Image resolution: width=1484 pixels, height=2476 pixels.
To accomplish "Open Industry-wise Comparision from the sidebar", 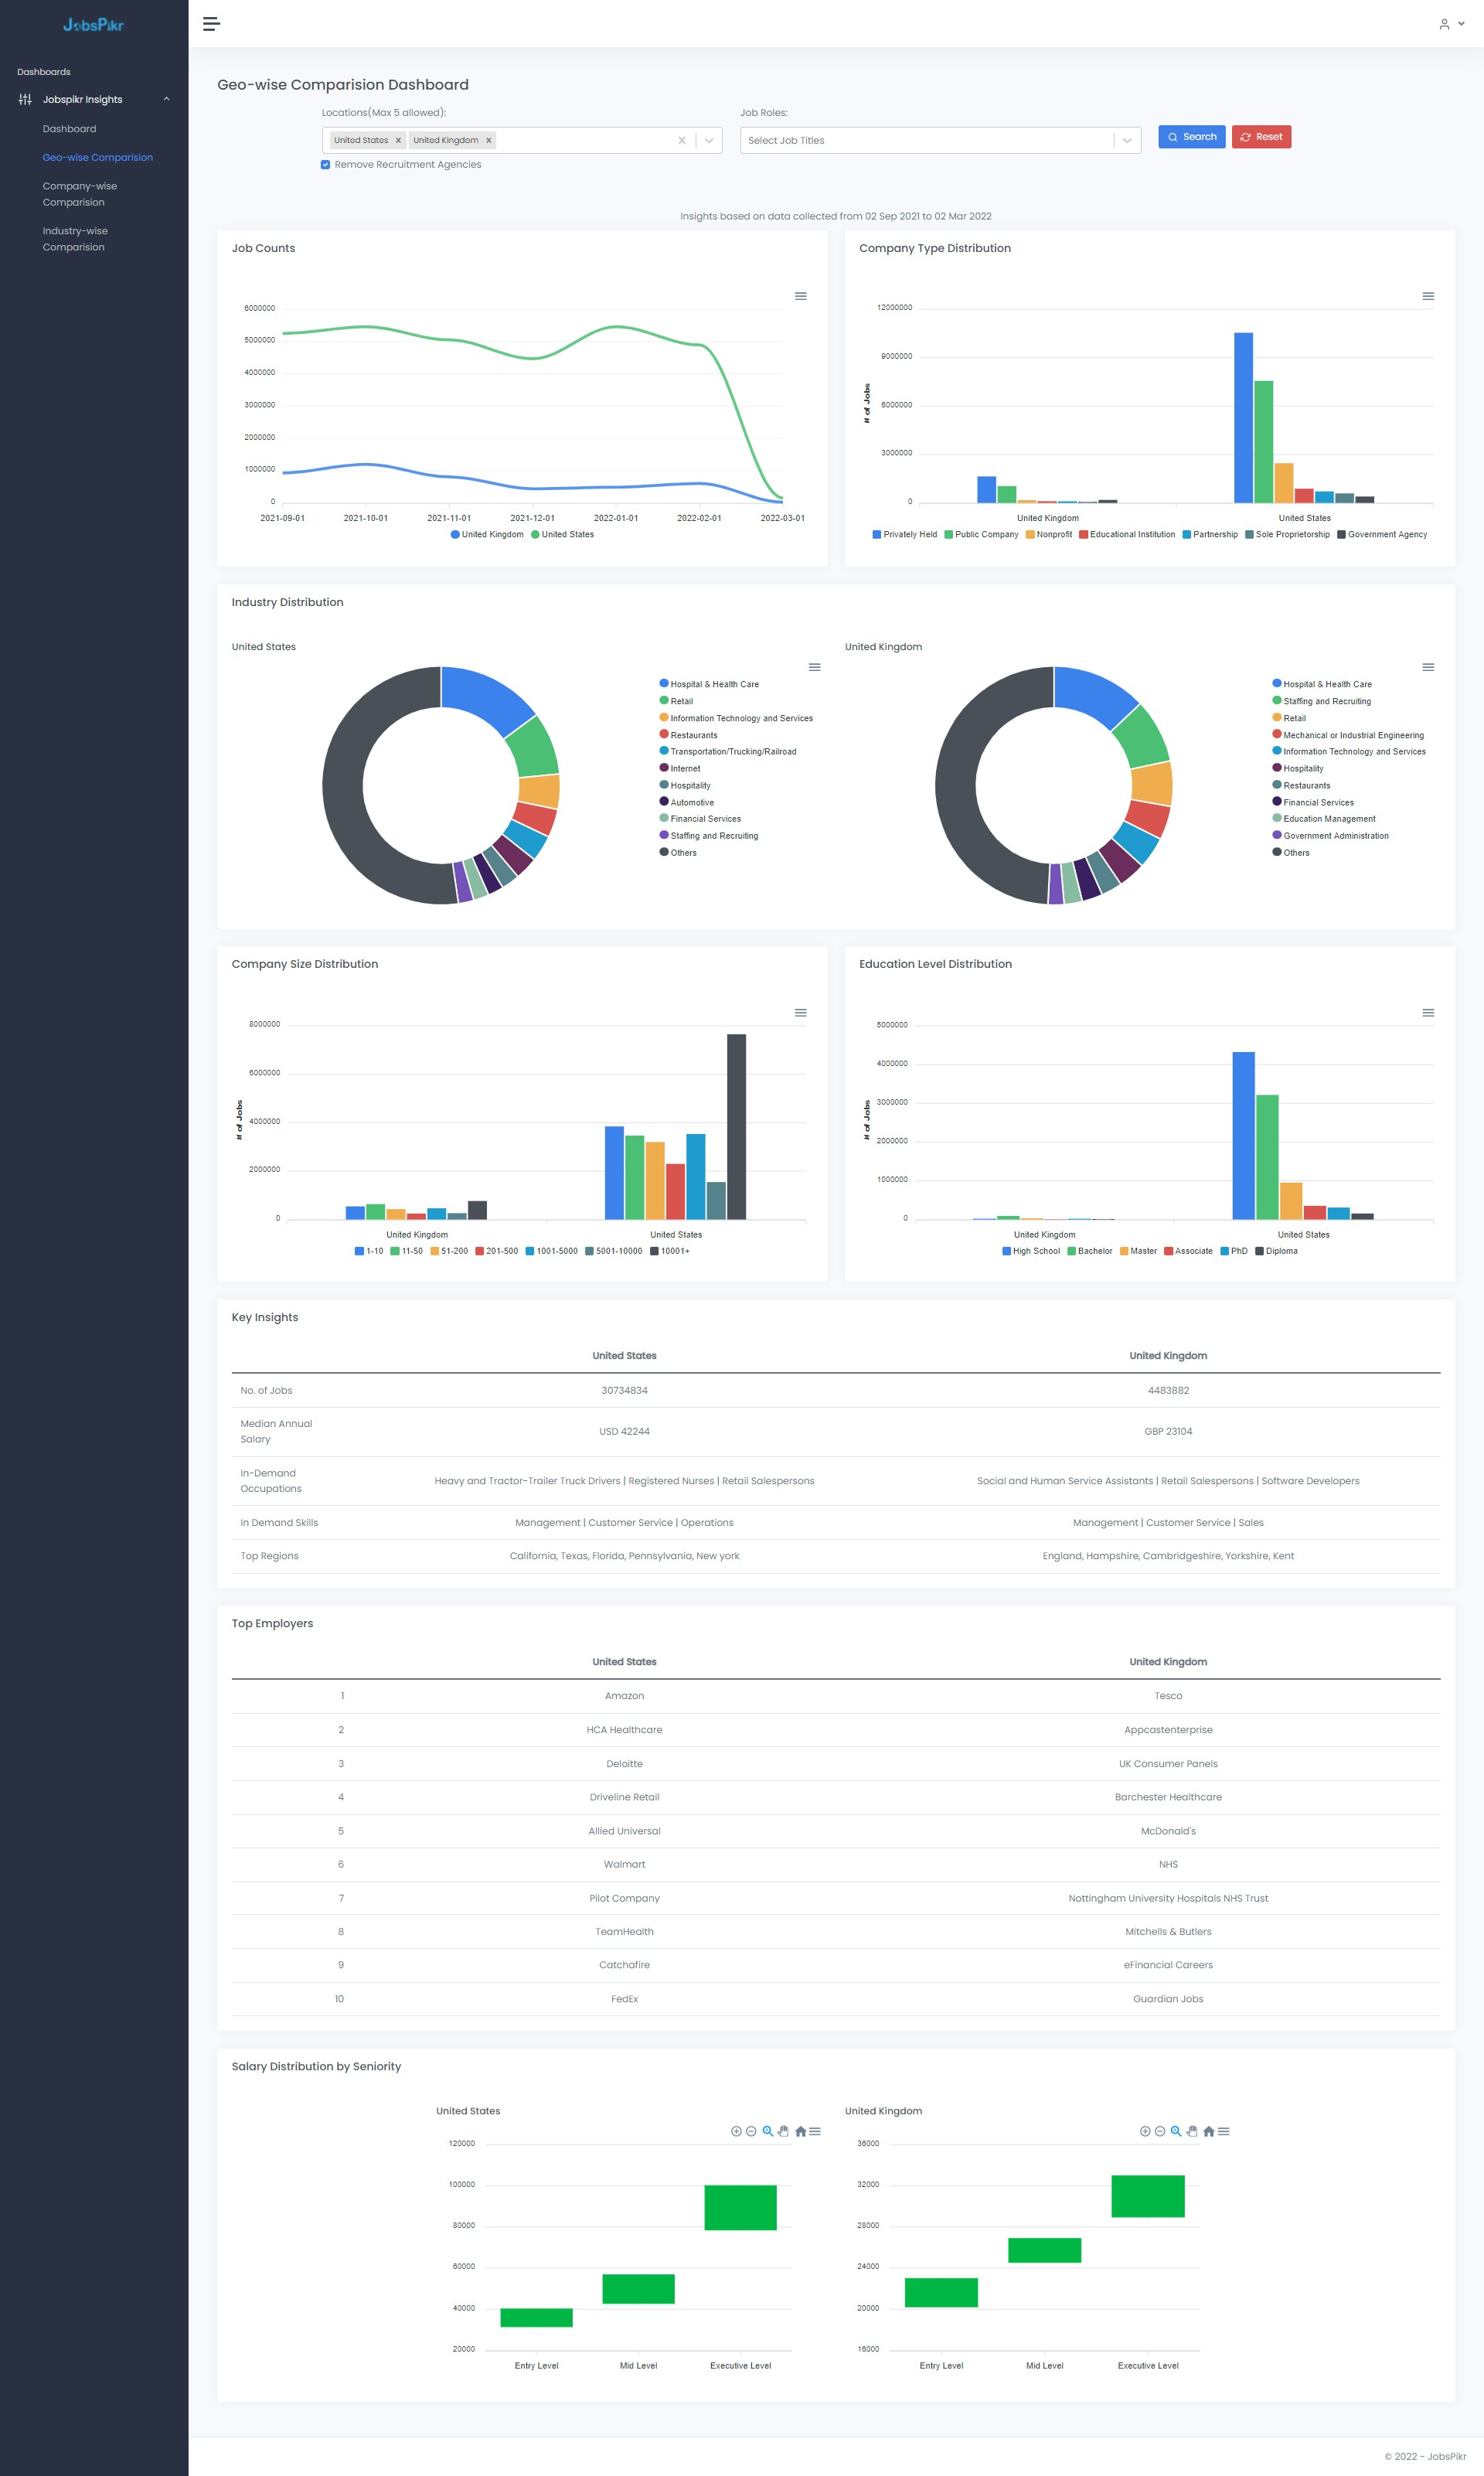I will coord(75,238).
